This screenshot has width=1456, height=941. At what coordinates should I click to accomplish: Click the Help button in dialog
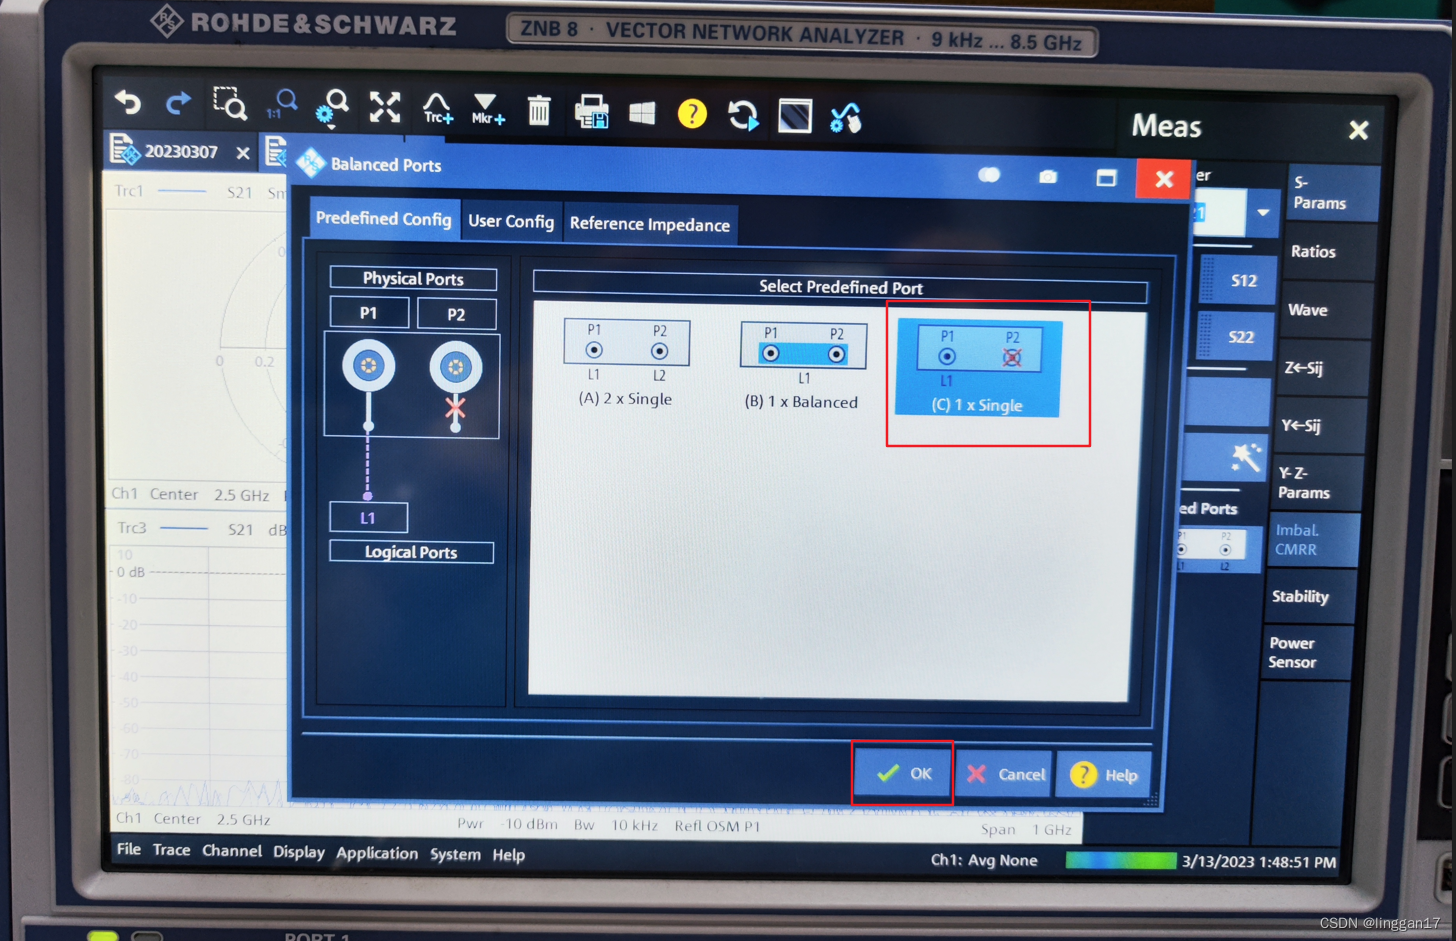click(x=1104, y=775)
